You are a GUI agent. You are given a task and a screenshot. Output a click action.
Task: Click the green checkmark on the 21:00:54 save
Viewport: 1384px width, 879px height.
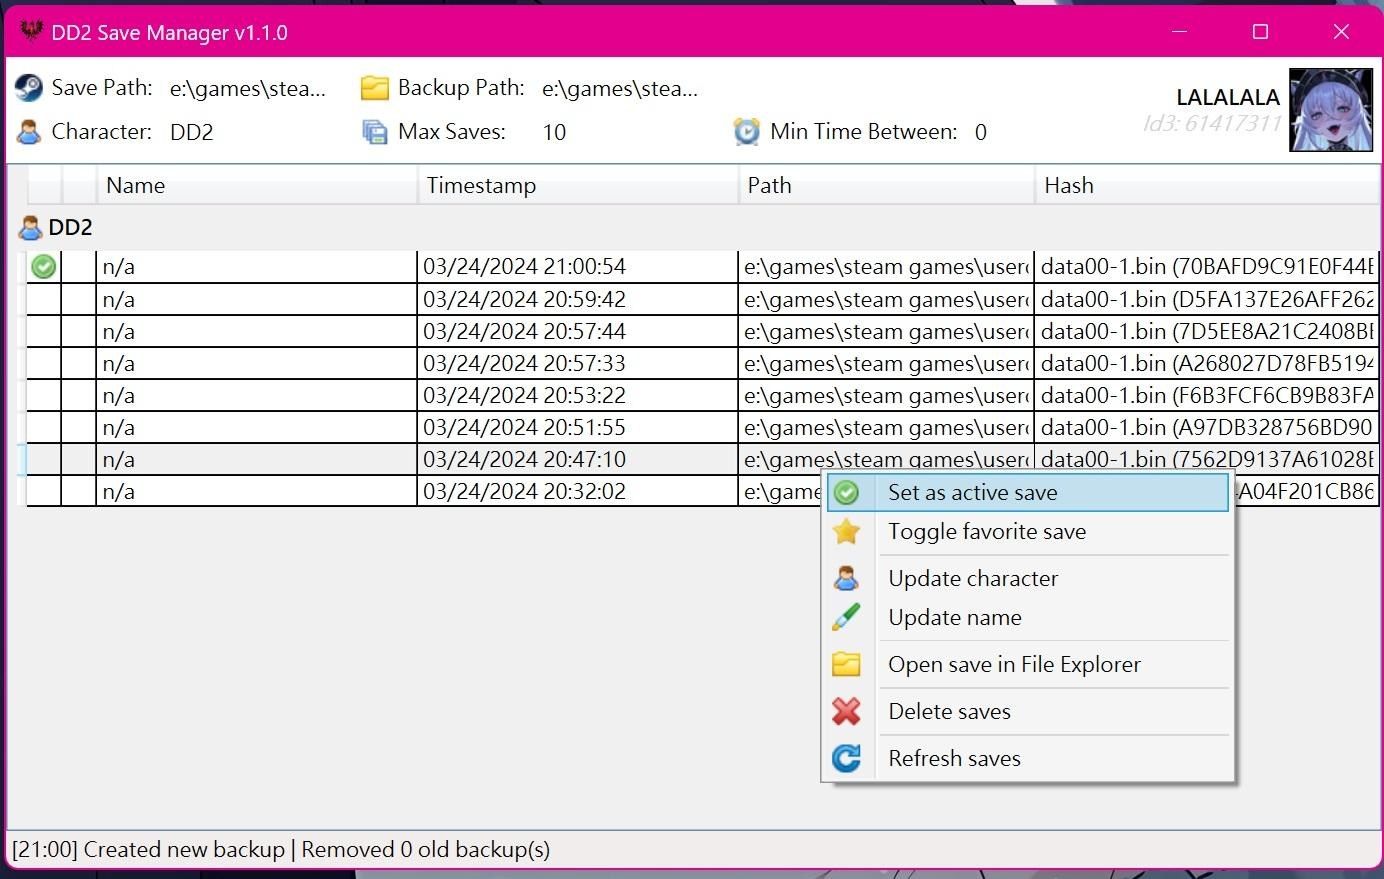pyautogui.click(x=44, y=267)
